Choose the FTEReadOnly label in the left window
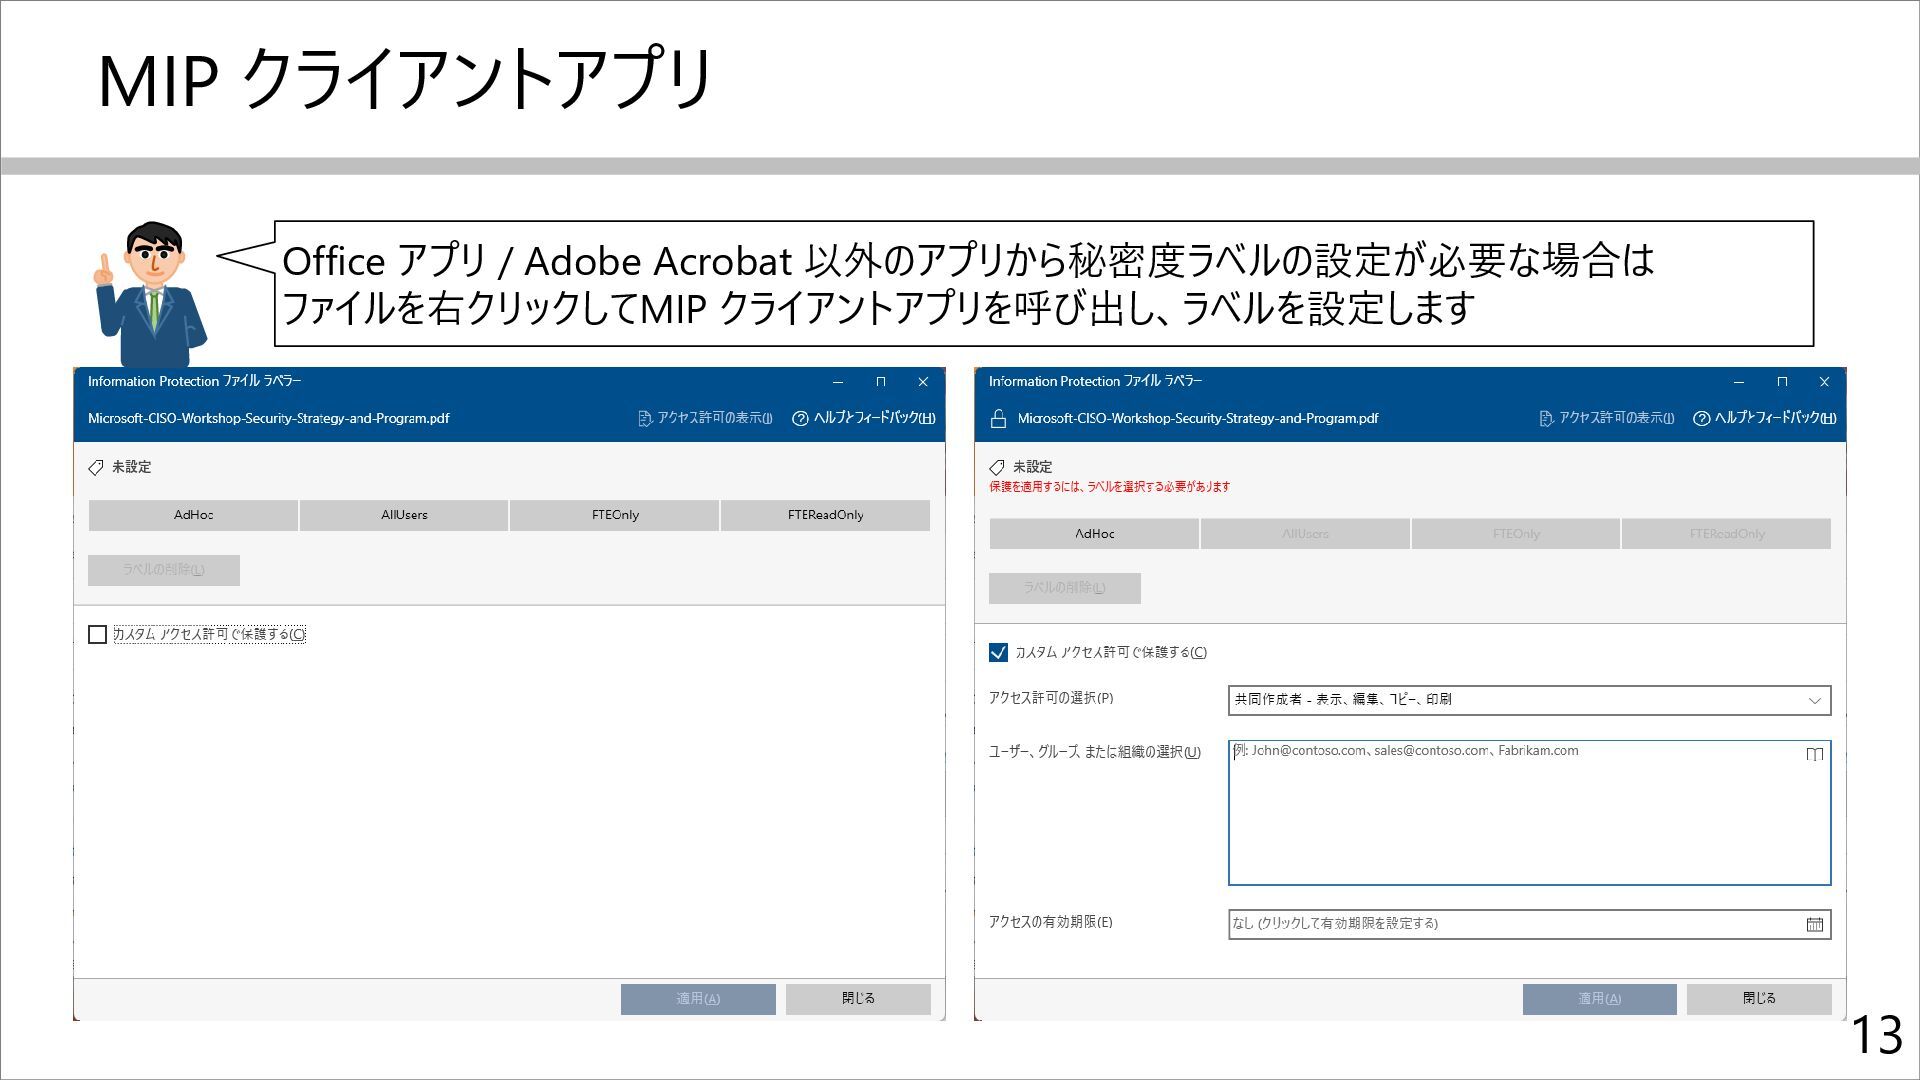The image size is (1920, 1080). [x=825, y=515]
